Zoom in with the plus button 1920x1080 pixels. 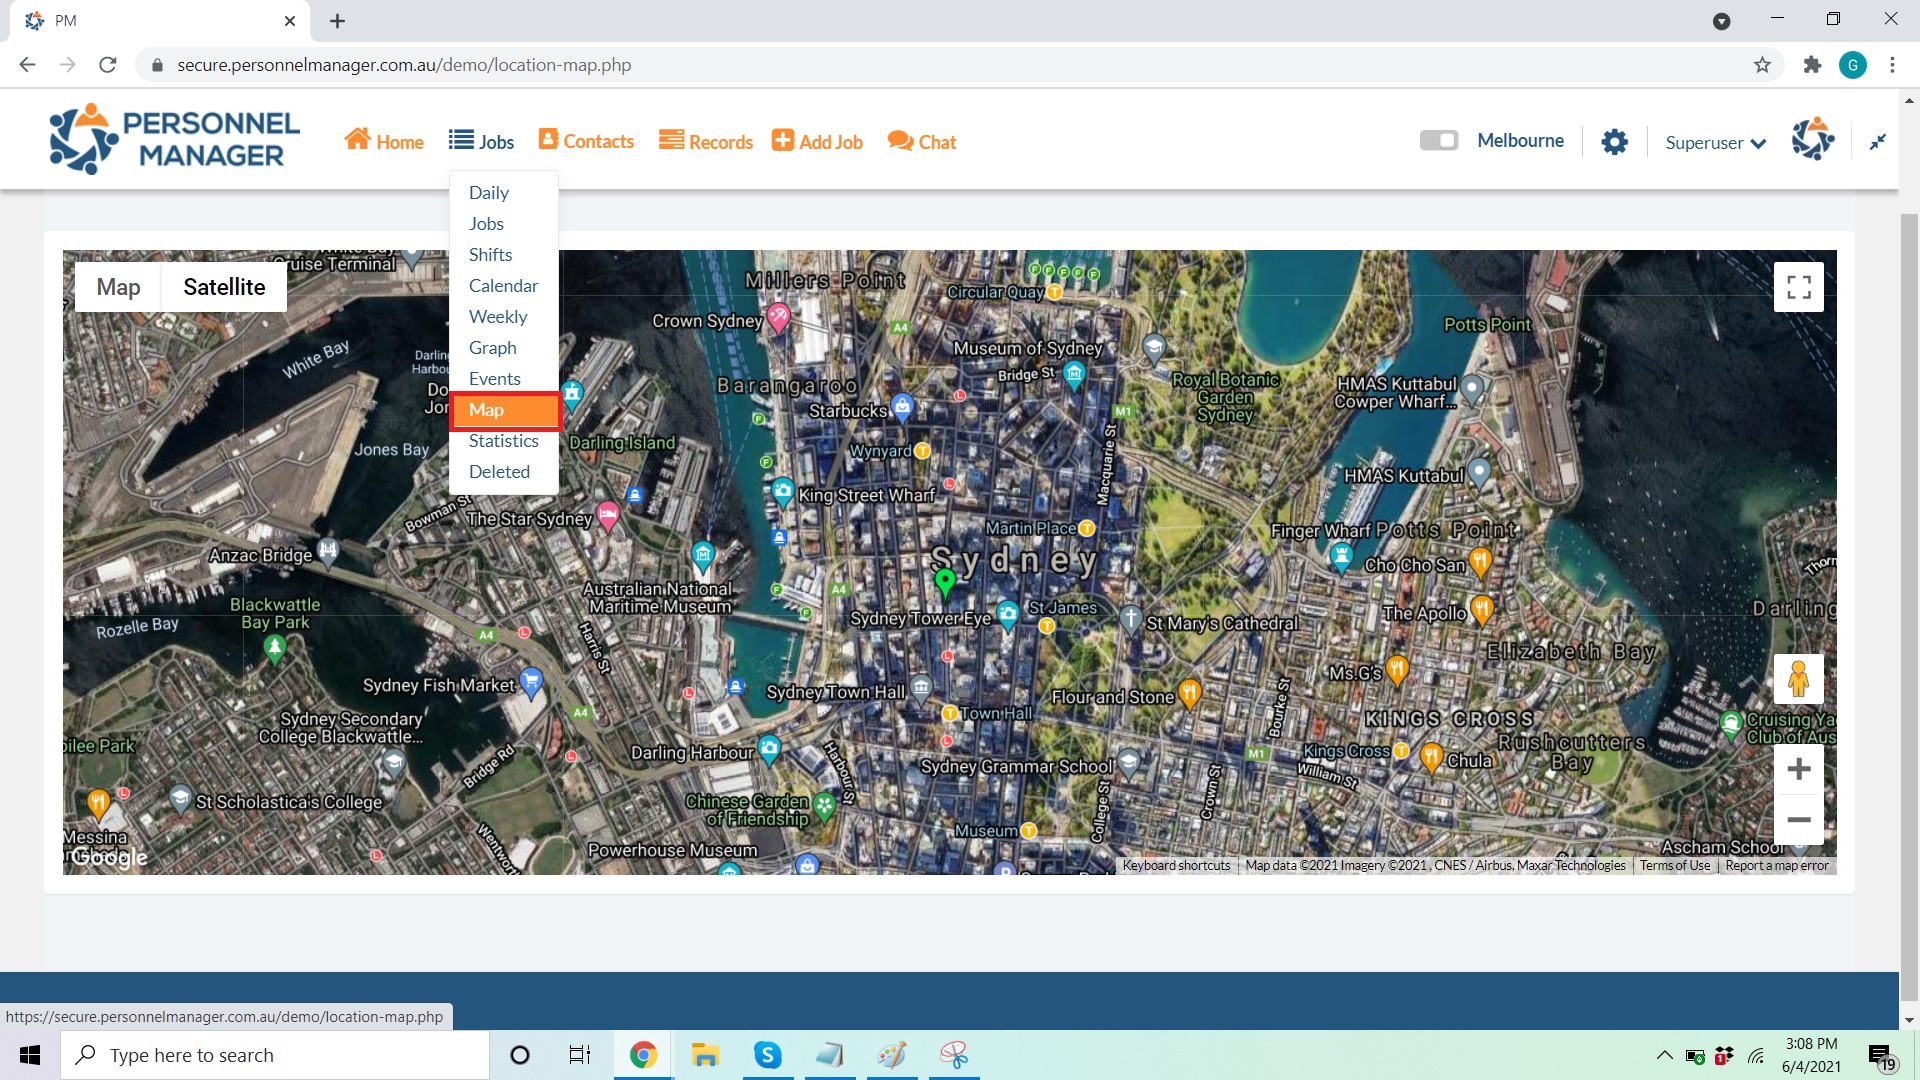[1798, 768]
